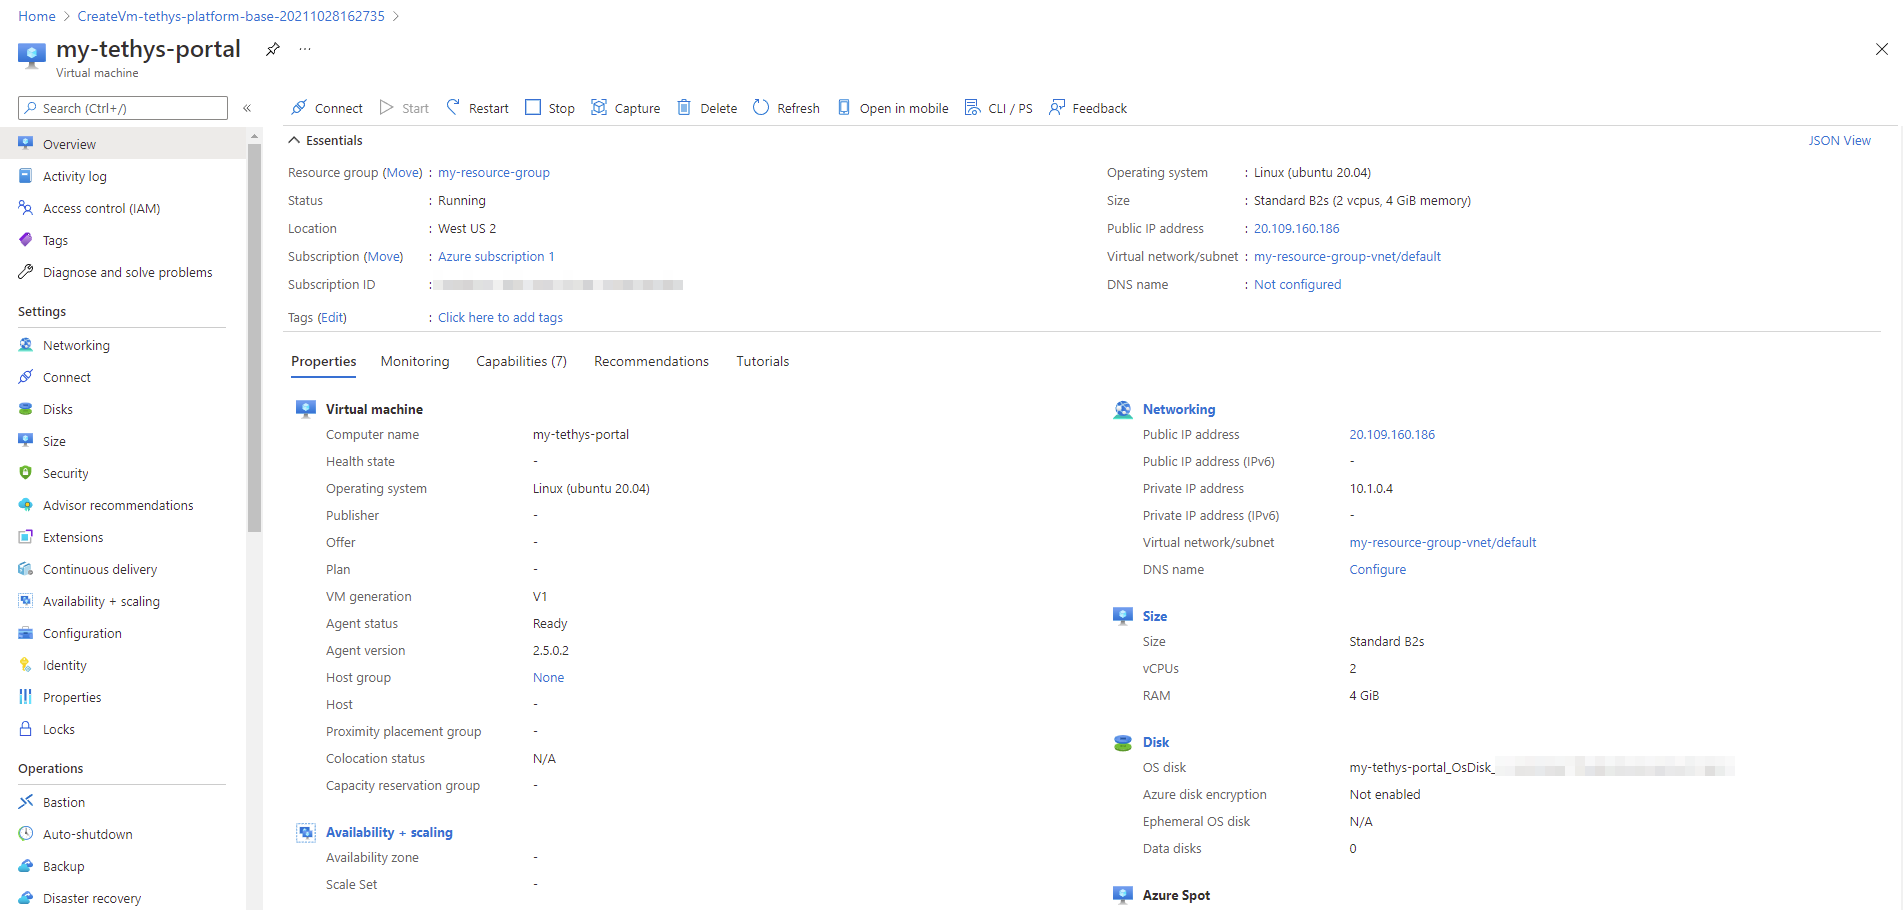Close the virtual machine blade
1903x910 pixels.
1881,49
